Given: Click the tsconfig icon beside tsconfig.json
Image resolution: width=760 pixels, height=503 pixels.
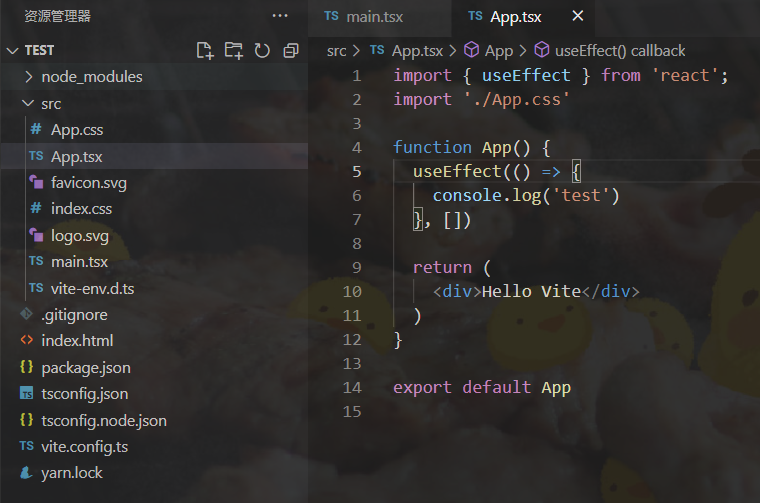Looking at the screenshot, I should (x=26, y=393).
